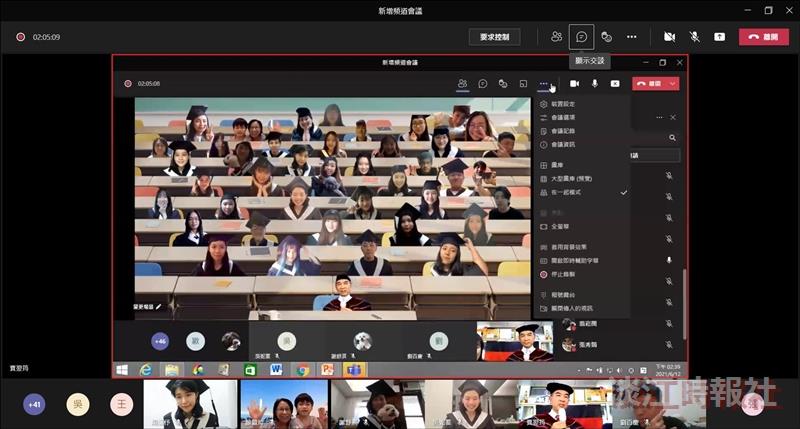Choose 圖庫 gallery view in menu

(x=582, y=165)
